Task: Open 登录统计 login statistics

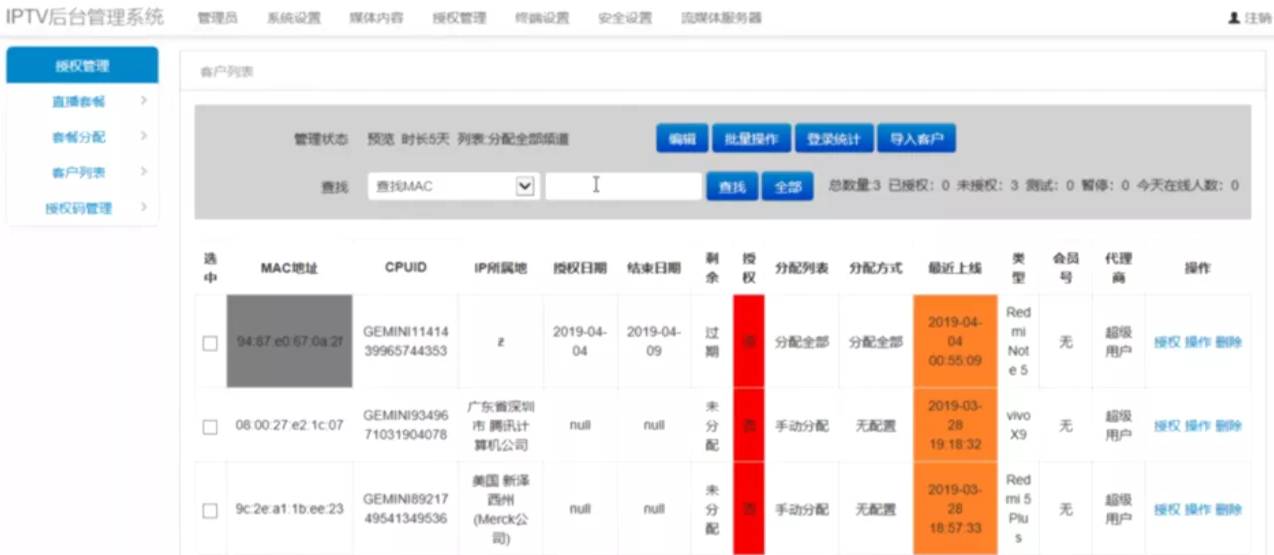Action: point(834,139)
